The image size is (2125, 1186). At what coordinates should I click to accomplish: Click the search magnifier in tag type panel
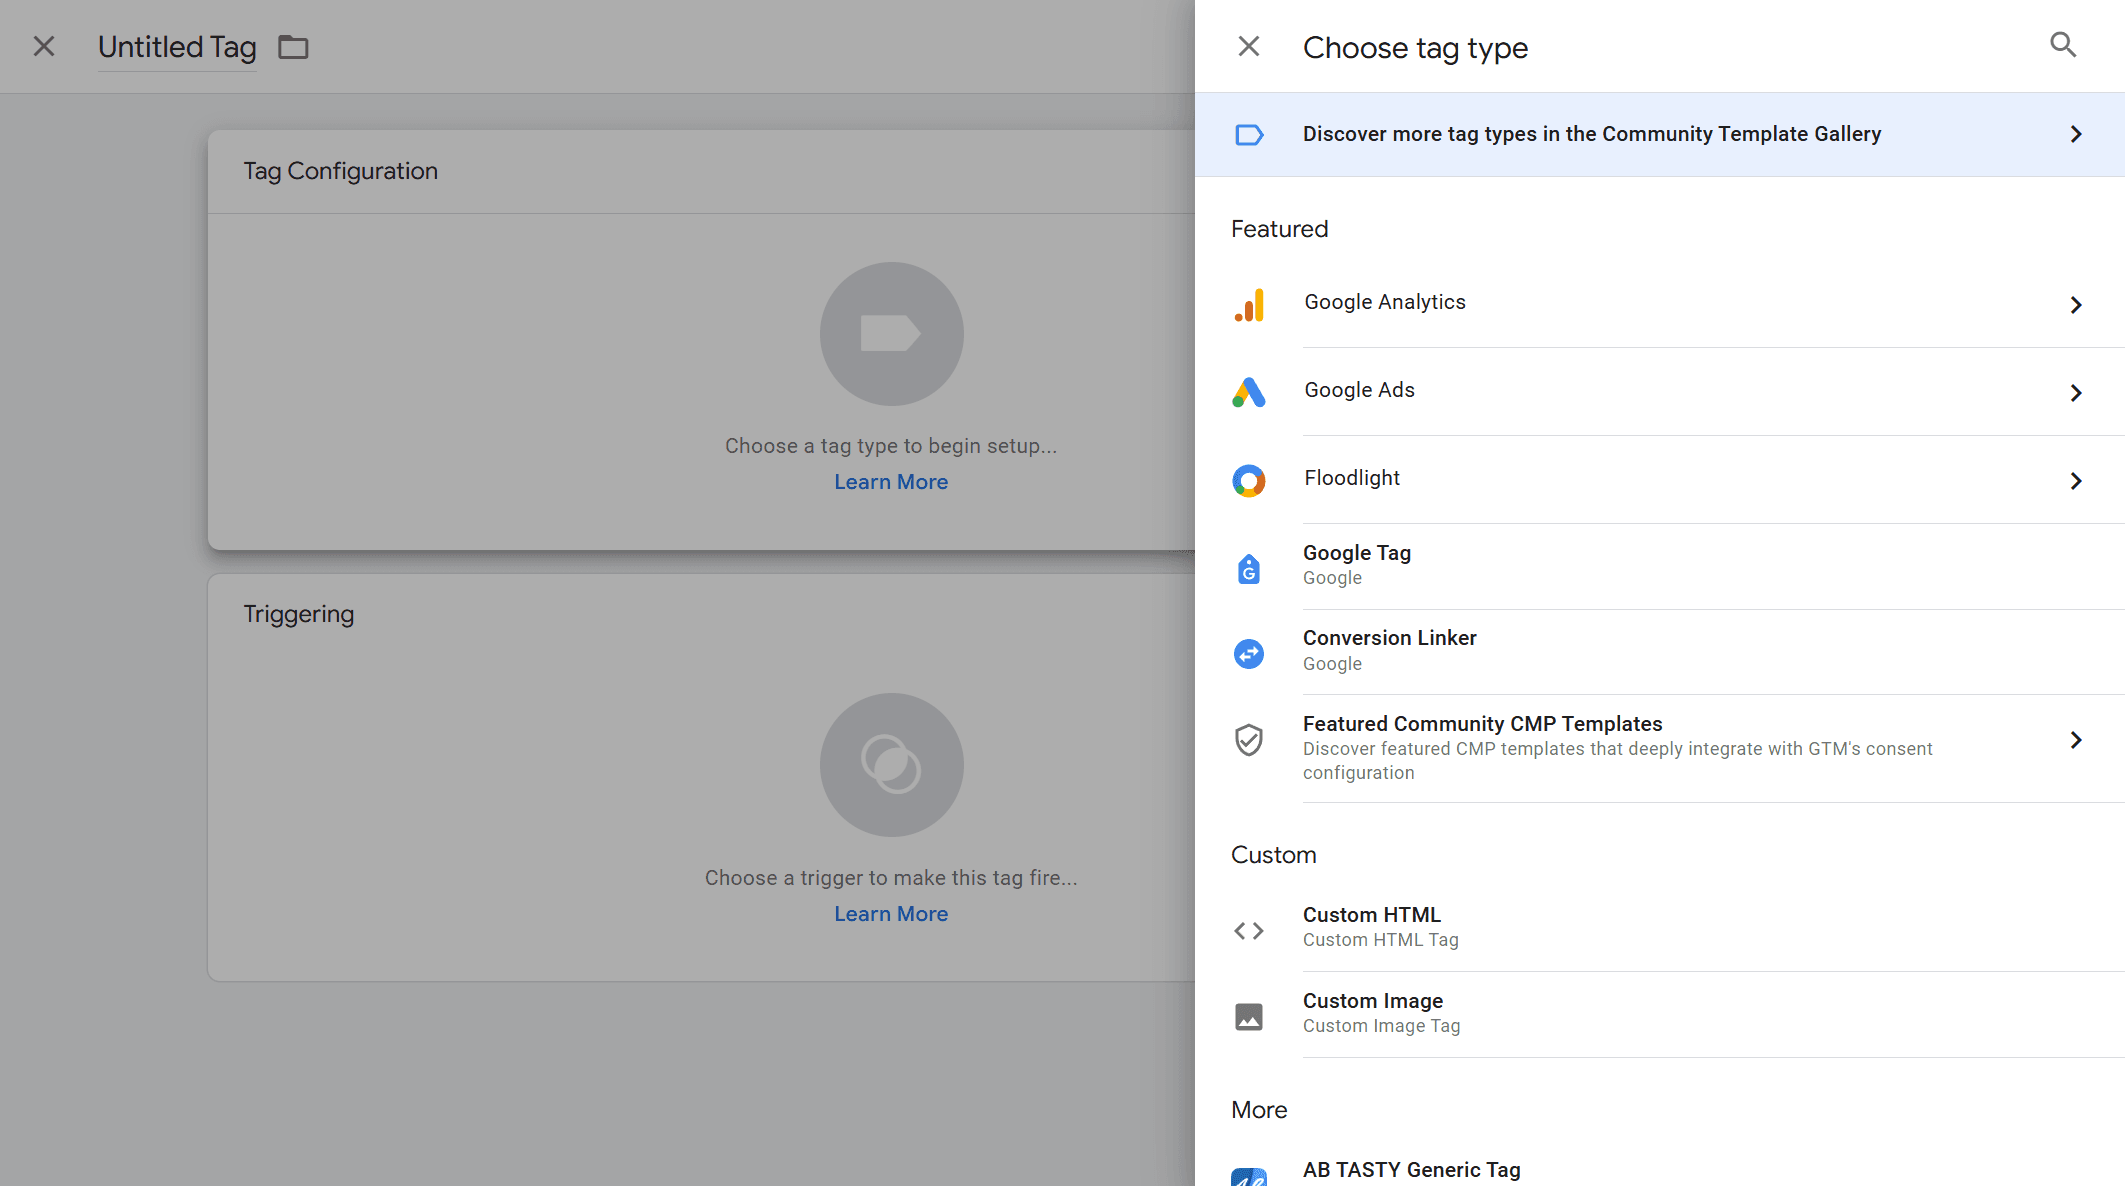click(2062, 45)
